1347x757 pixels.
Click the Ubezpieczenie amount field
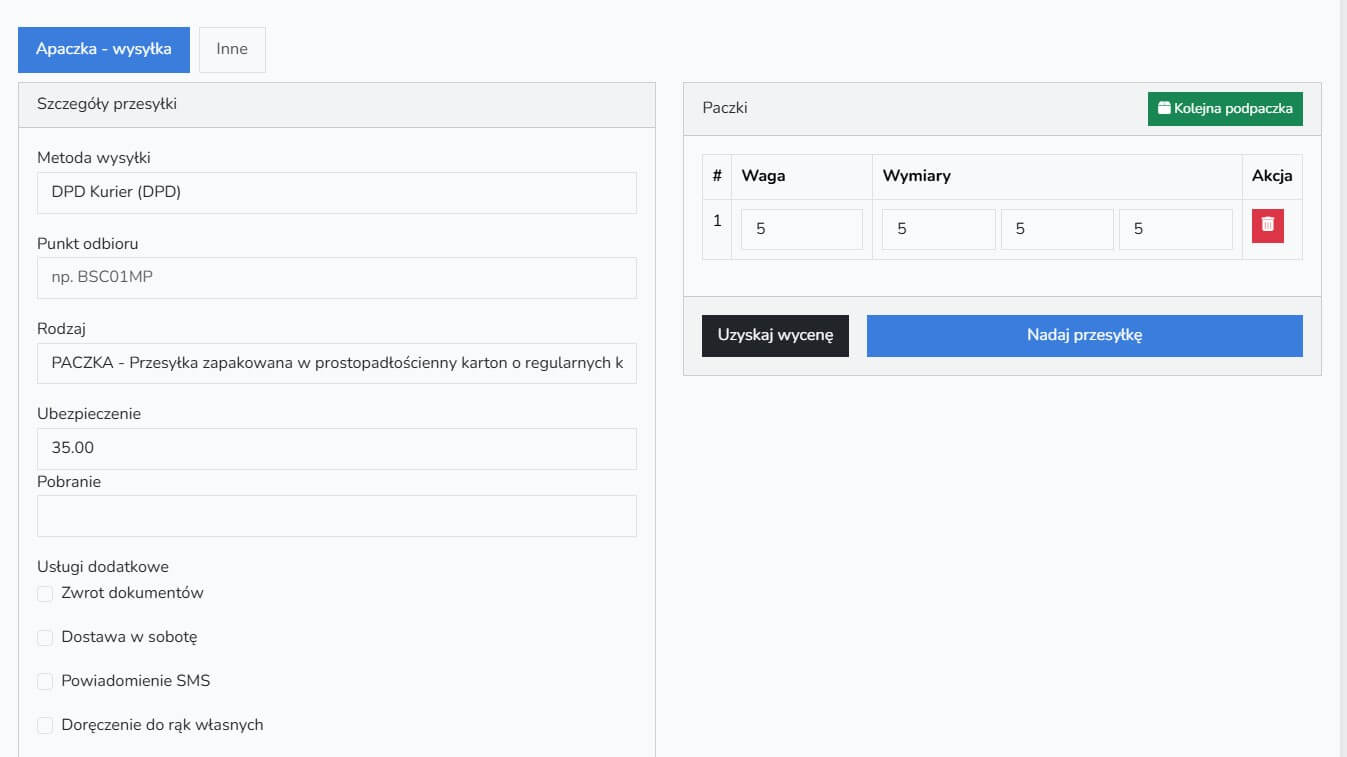coord(336,449)
